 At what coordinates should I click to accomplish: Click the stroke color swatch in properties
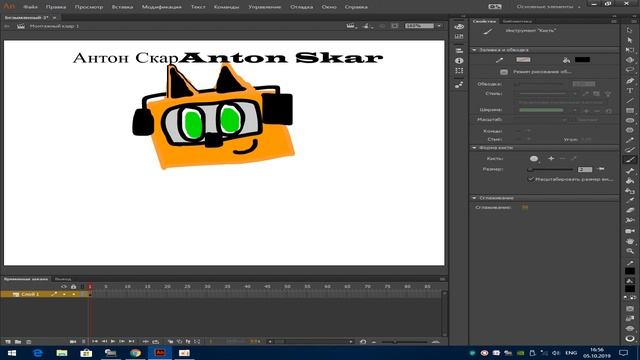(523, 60)
